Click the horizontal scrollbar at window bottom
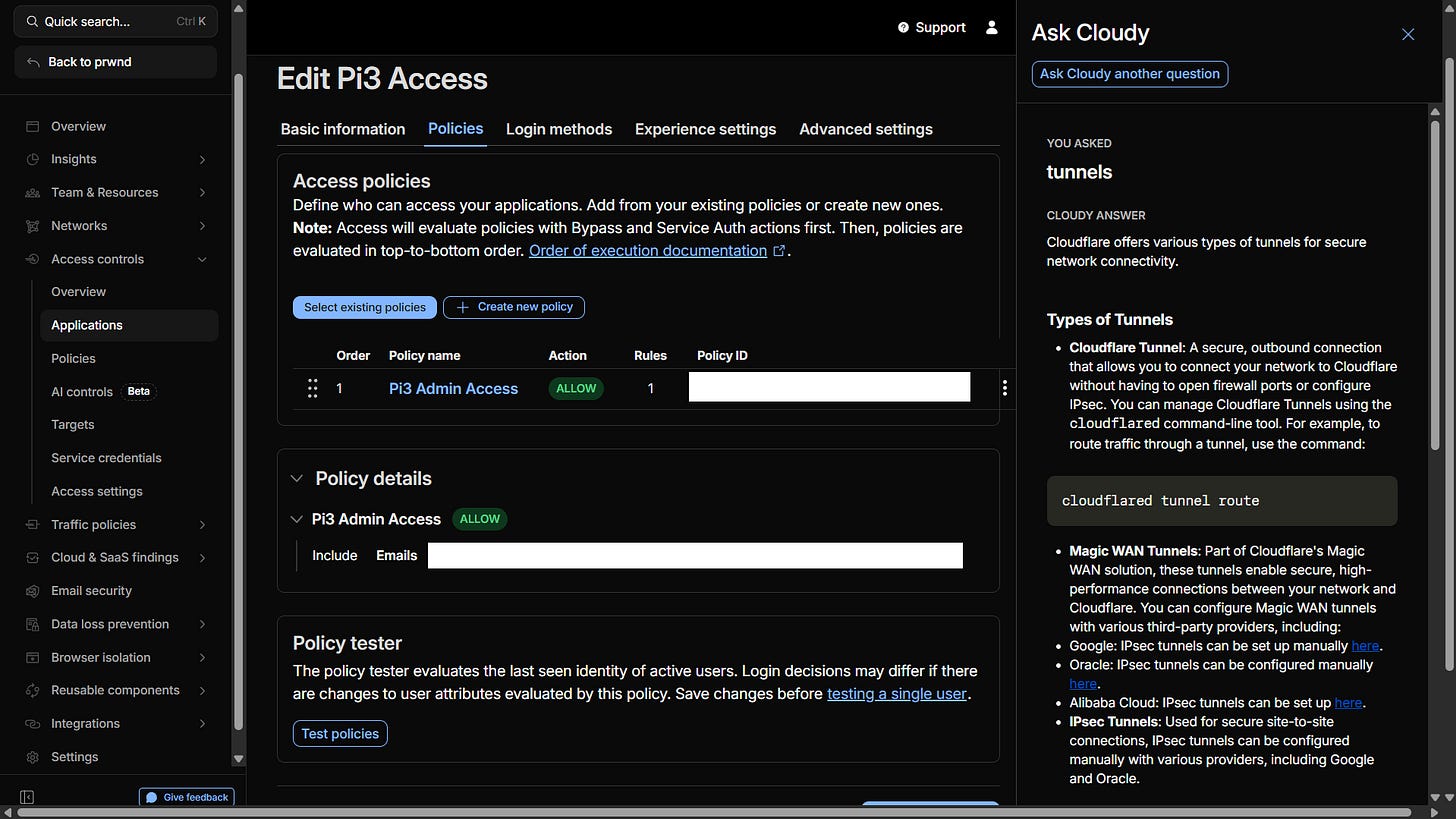This screenshot has width=1456, height=819. tap(714, 812)
